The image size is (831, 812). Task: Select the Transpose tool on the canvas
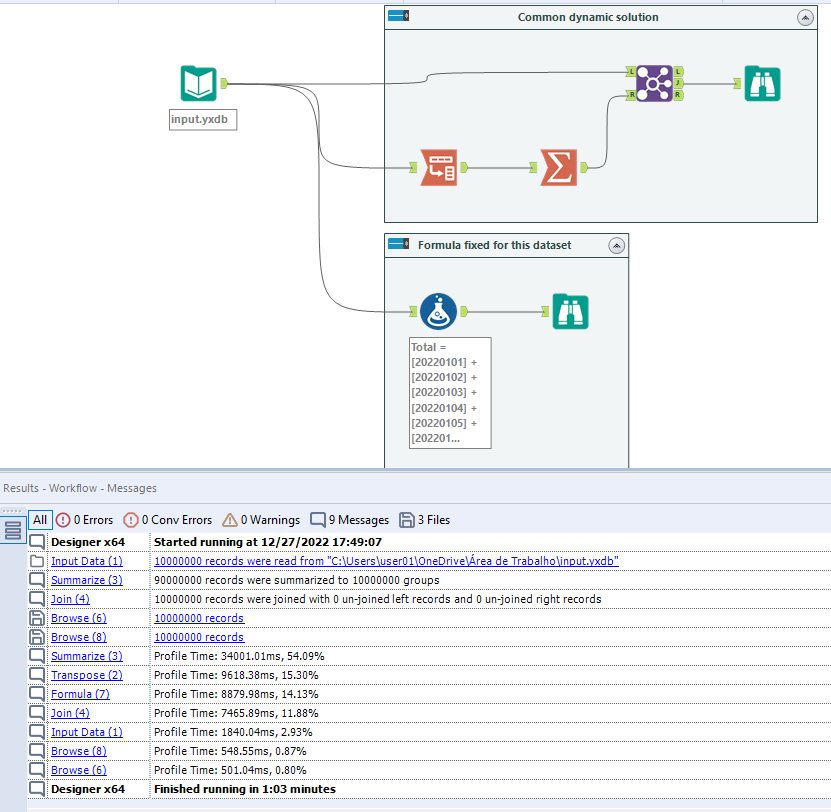tap(437, 168)
